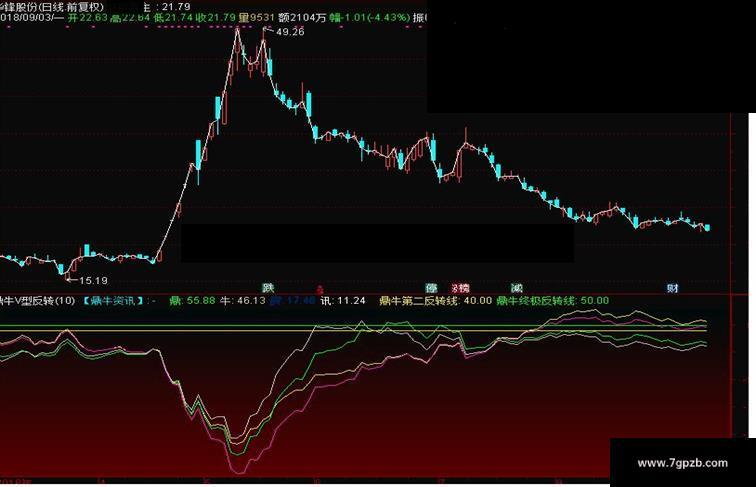
Task: Click the small red marker right of '跌'
Action: tap(319, 289)
